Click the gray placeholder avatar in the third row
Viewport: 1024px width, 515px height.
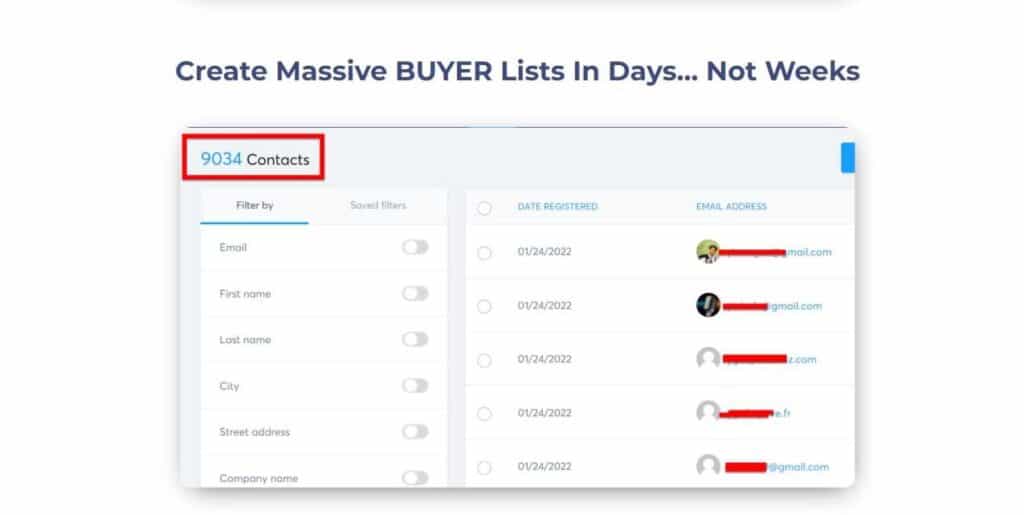708,358
